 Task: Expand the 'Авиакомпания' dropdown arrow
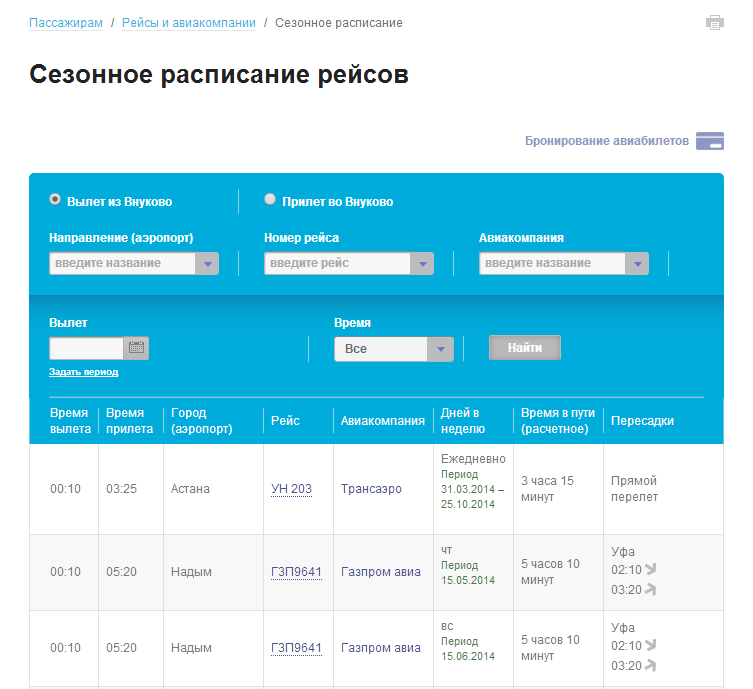coord(637,264)
